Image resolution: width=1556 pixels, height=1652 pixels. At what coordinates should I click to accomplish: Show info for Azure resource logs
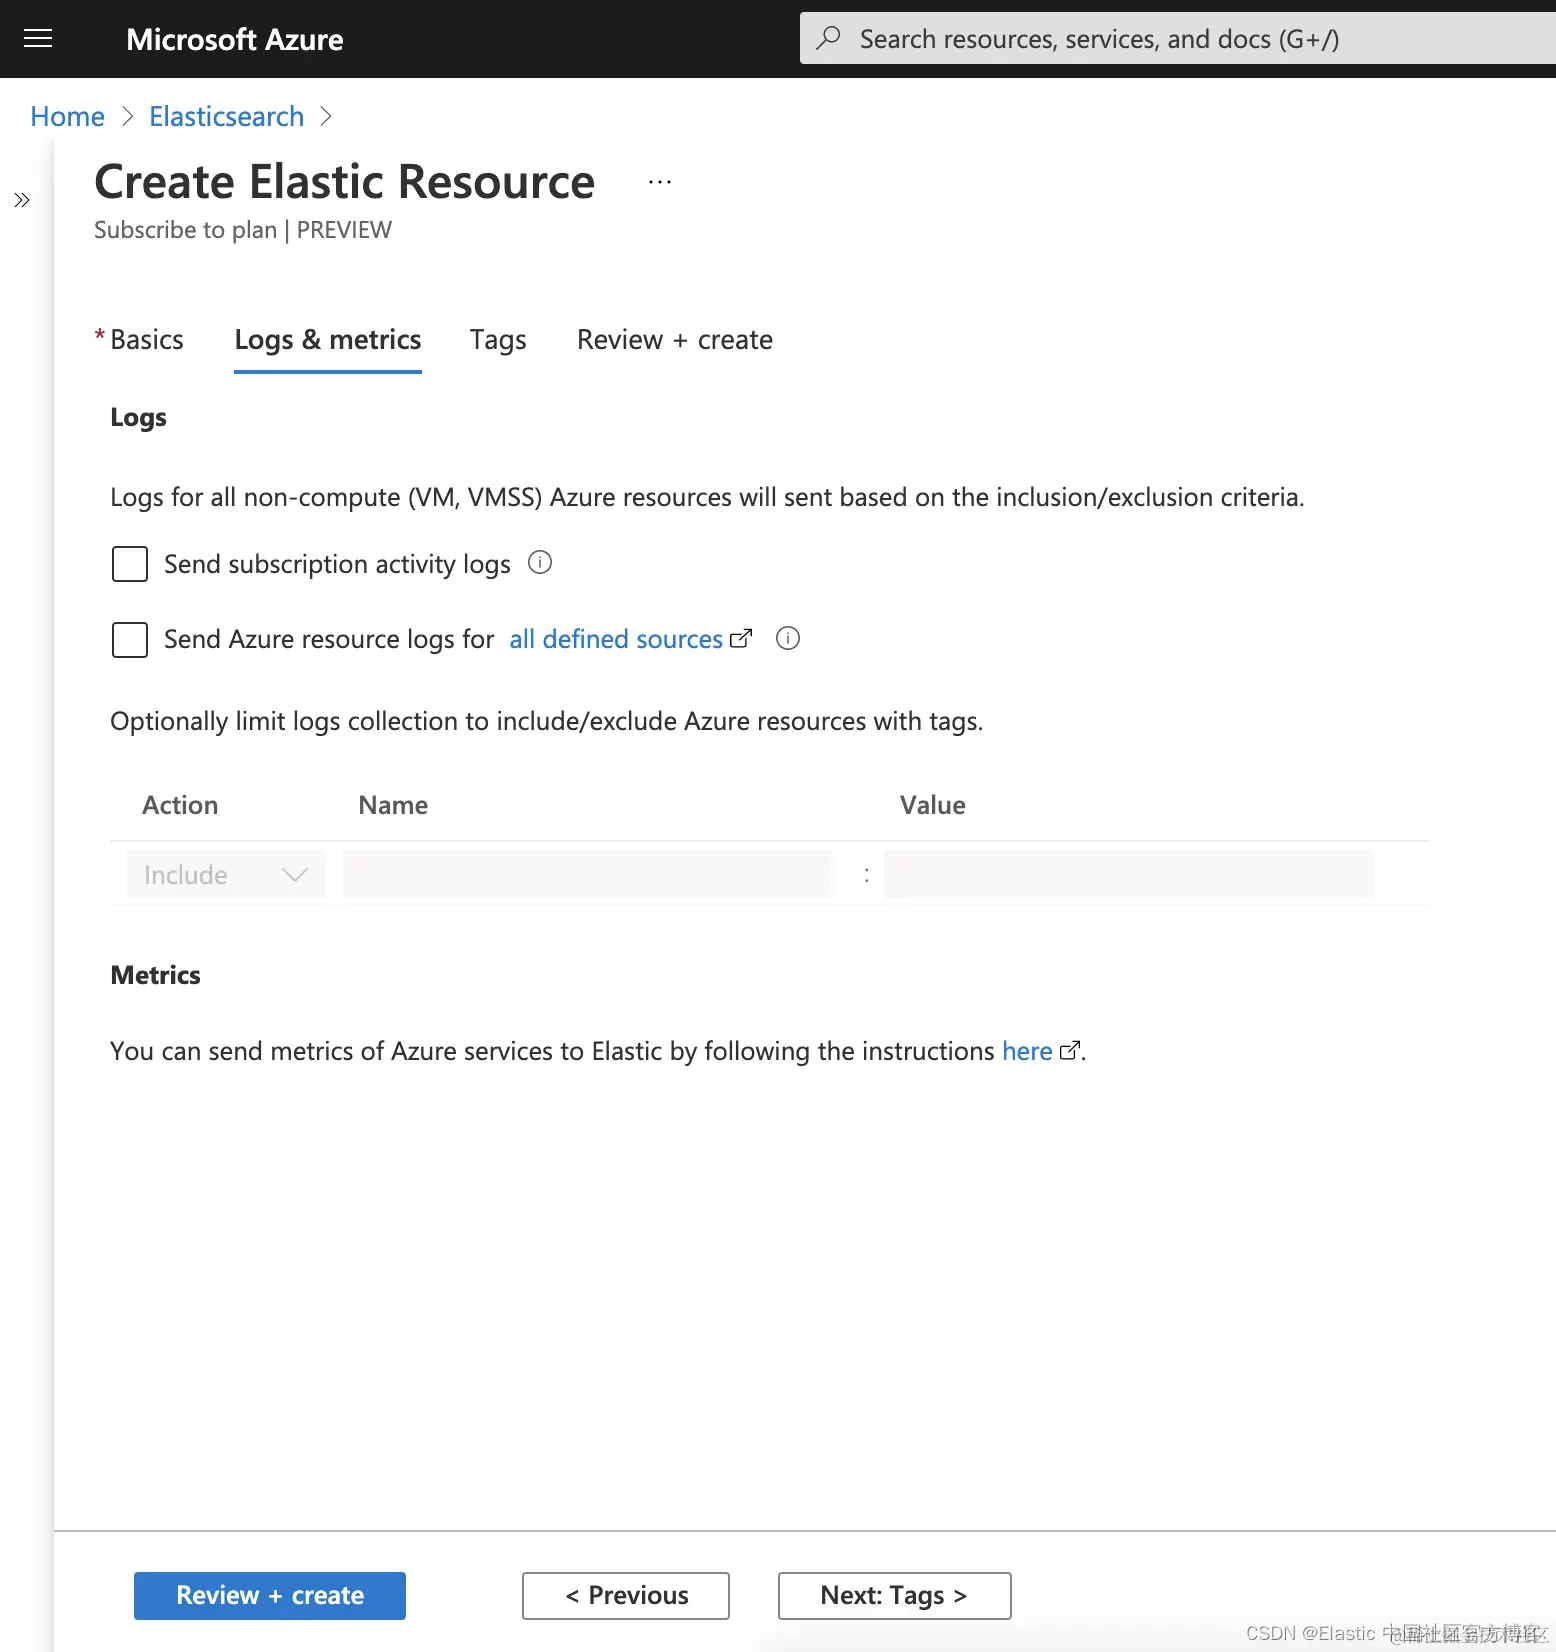pyautogui.click(x=788, y=638)
